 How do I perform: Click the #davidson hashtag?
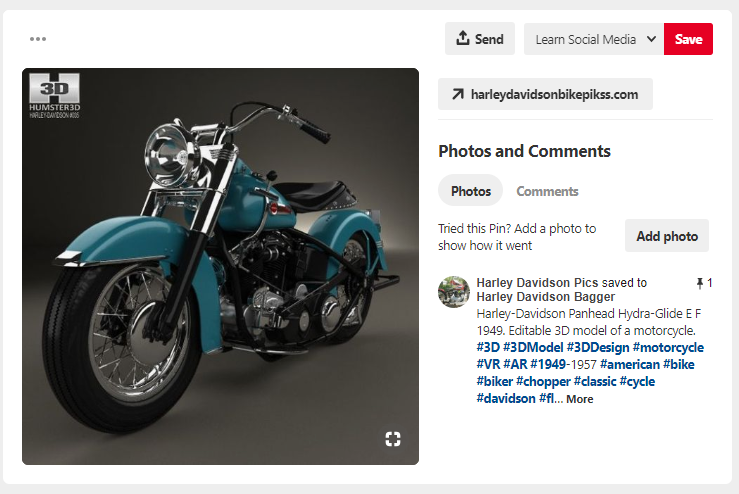(x=506, y=398)
